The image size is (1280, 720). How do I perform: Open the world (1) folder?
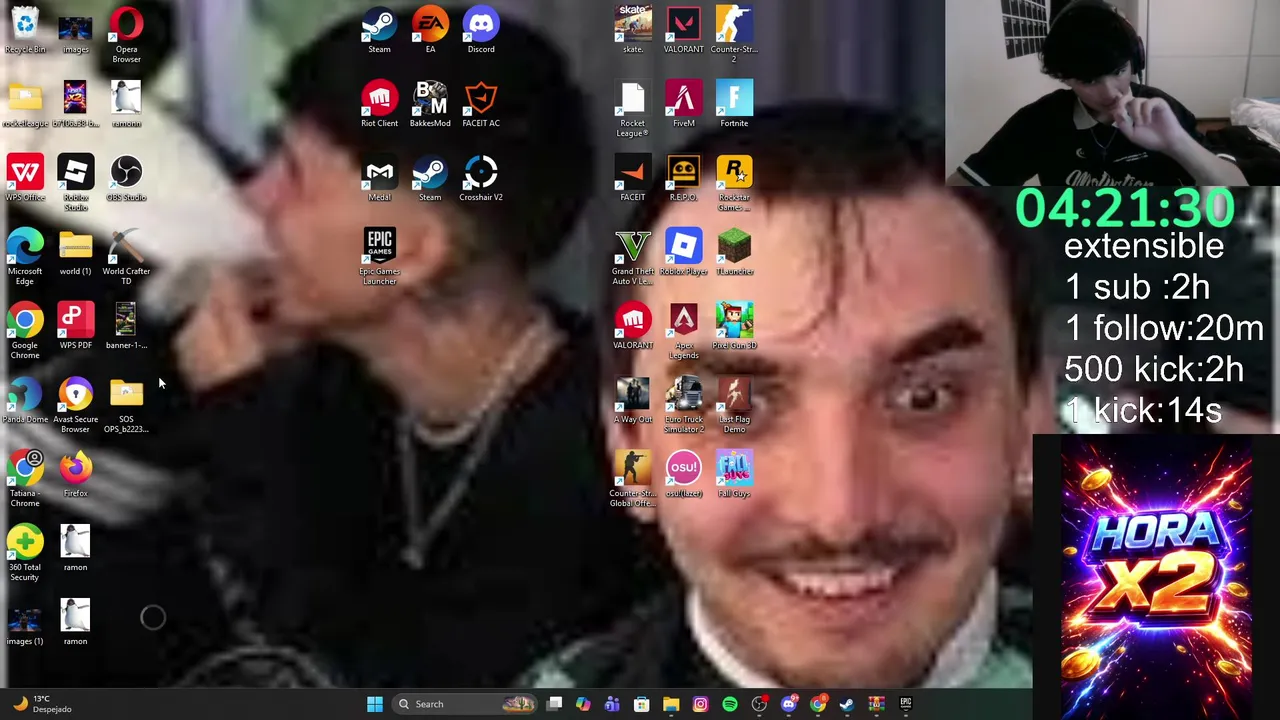(x=76, y=252)
